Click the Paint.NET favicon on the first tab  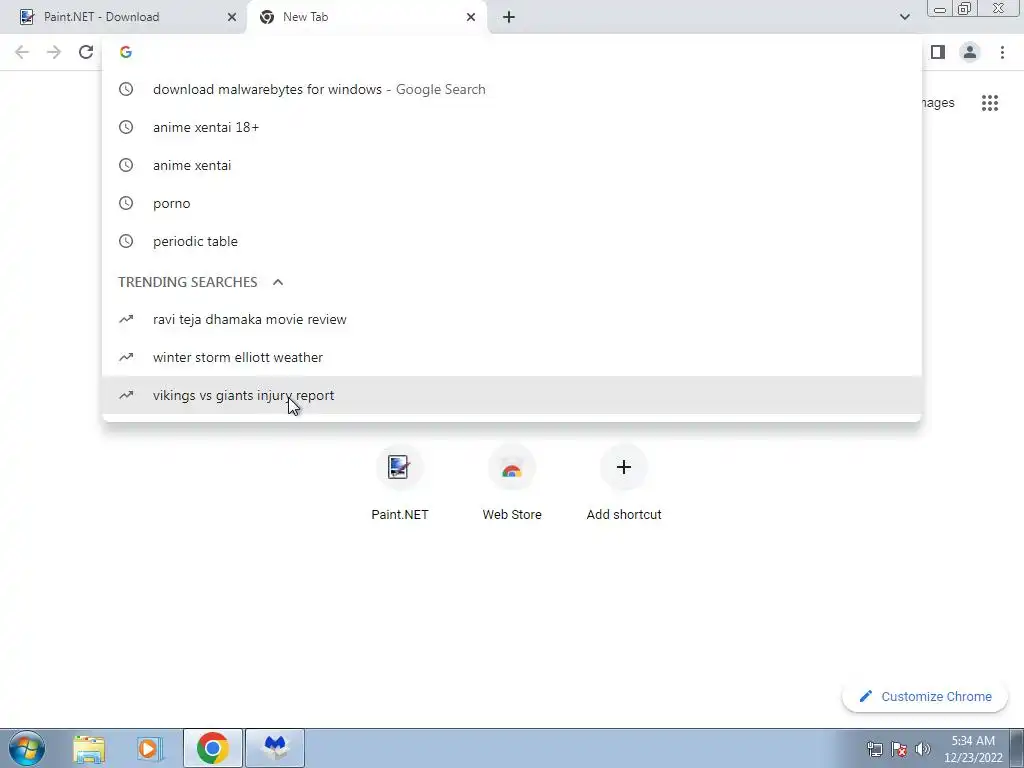coord(27,17)
